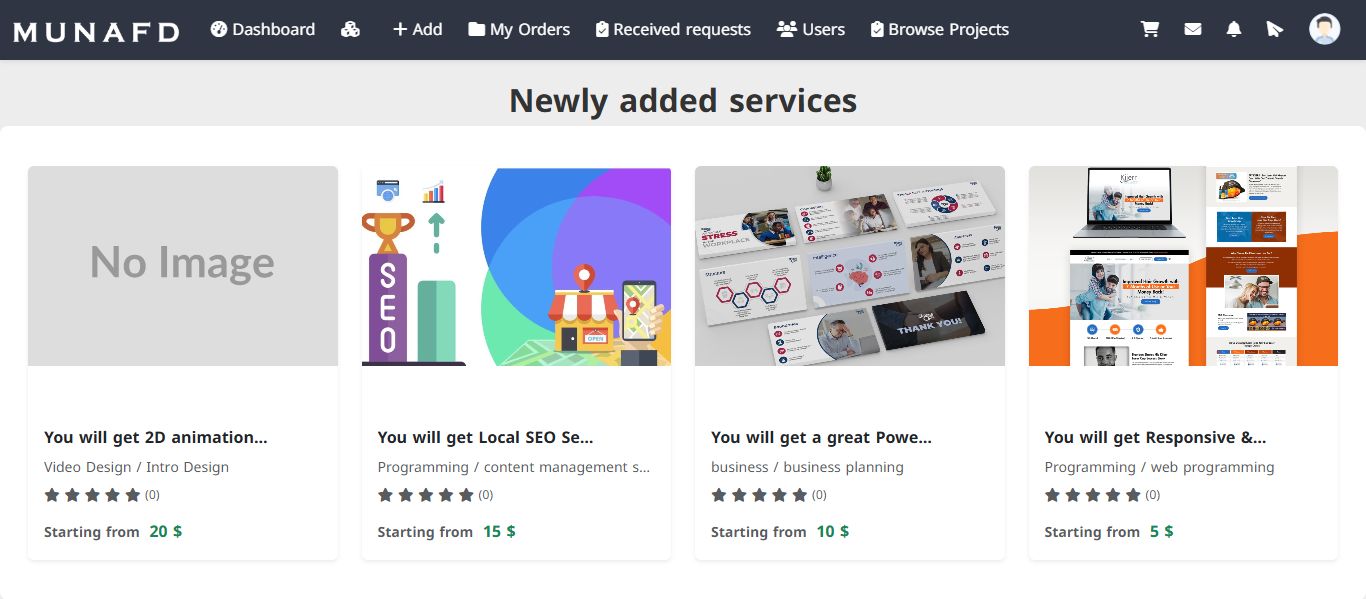Open Browse Projects
The height and width of the screenshot is (599, 1366).
939,30
